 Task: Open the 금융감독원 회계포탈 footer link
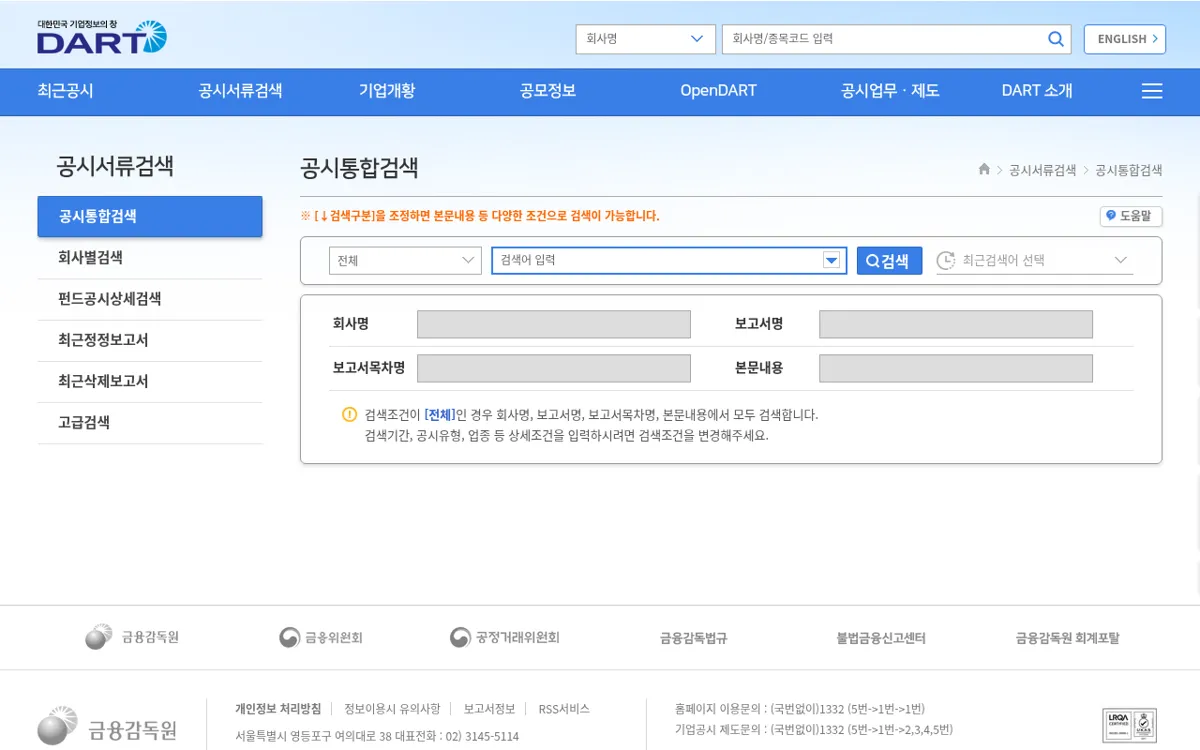click(x=1068, y=638)
